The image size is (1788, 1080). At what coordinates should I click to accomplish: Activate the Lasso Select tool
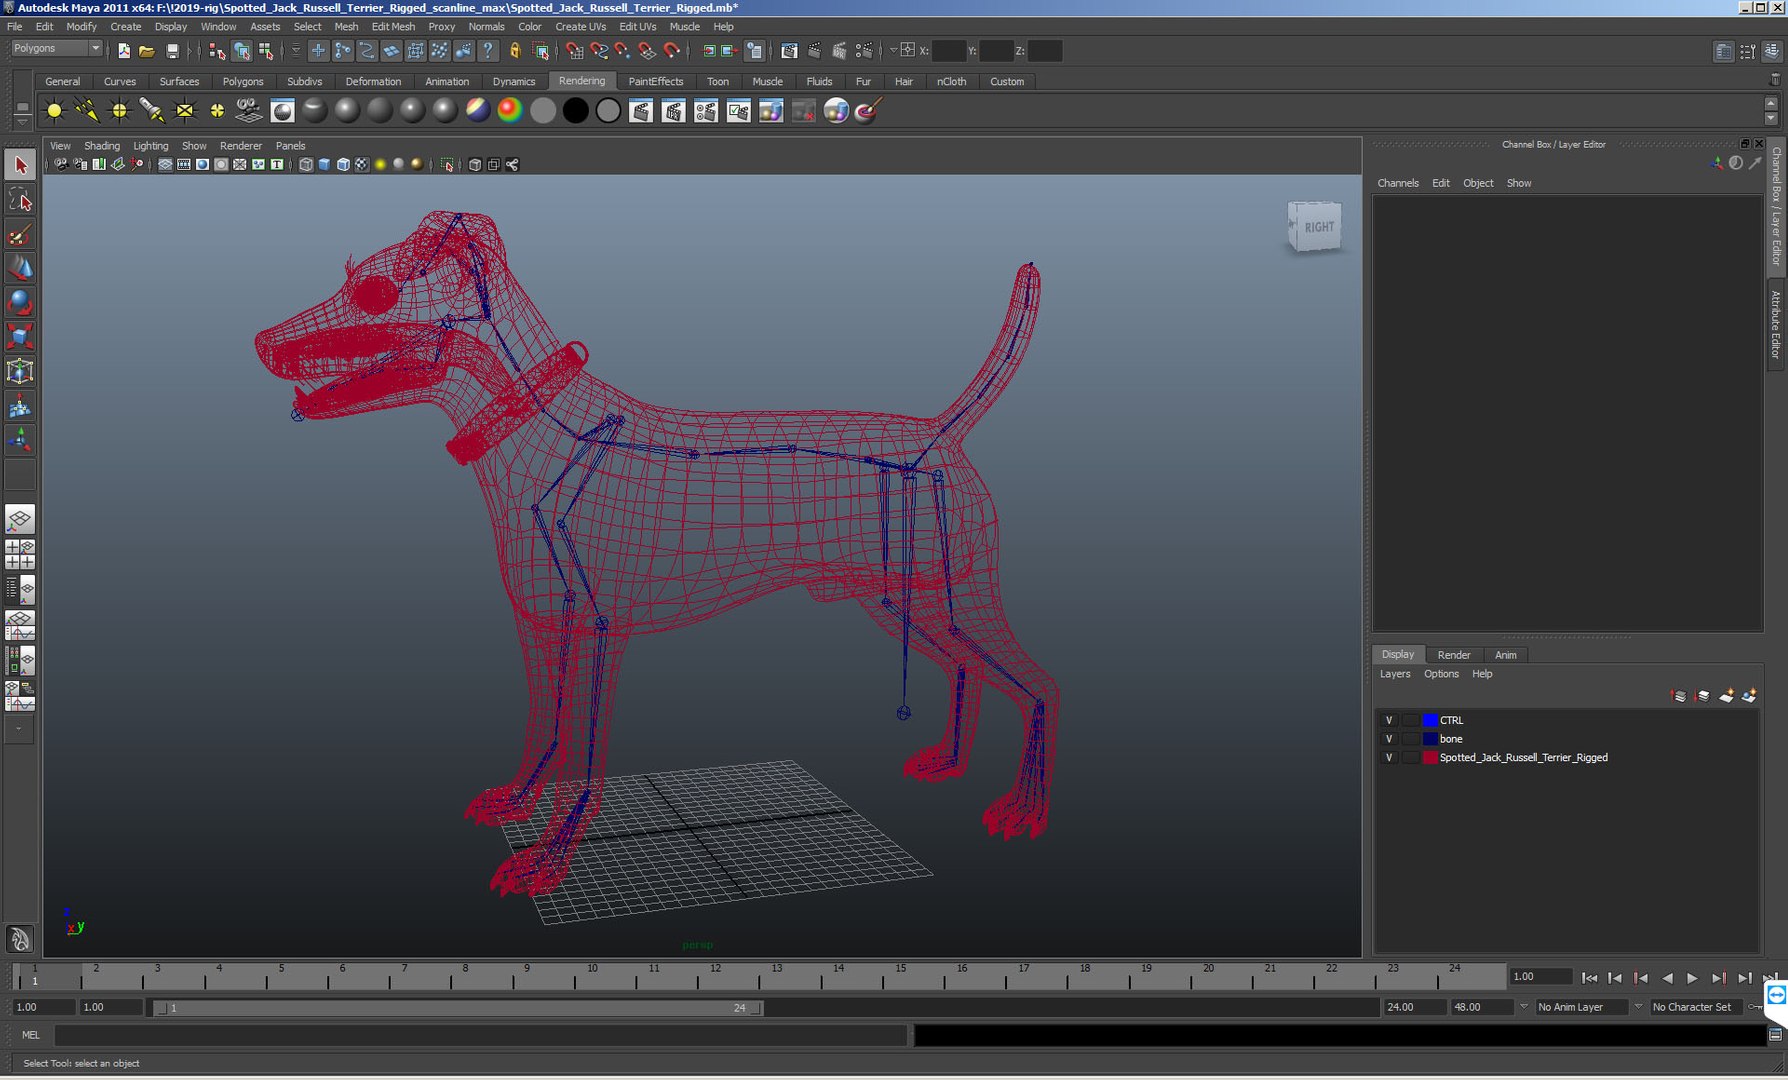click(x=20, y=200)
